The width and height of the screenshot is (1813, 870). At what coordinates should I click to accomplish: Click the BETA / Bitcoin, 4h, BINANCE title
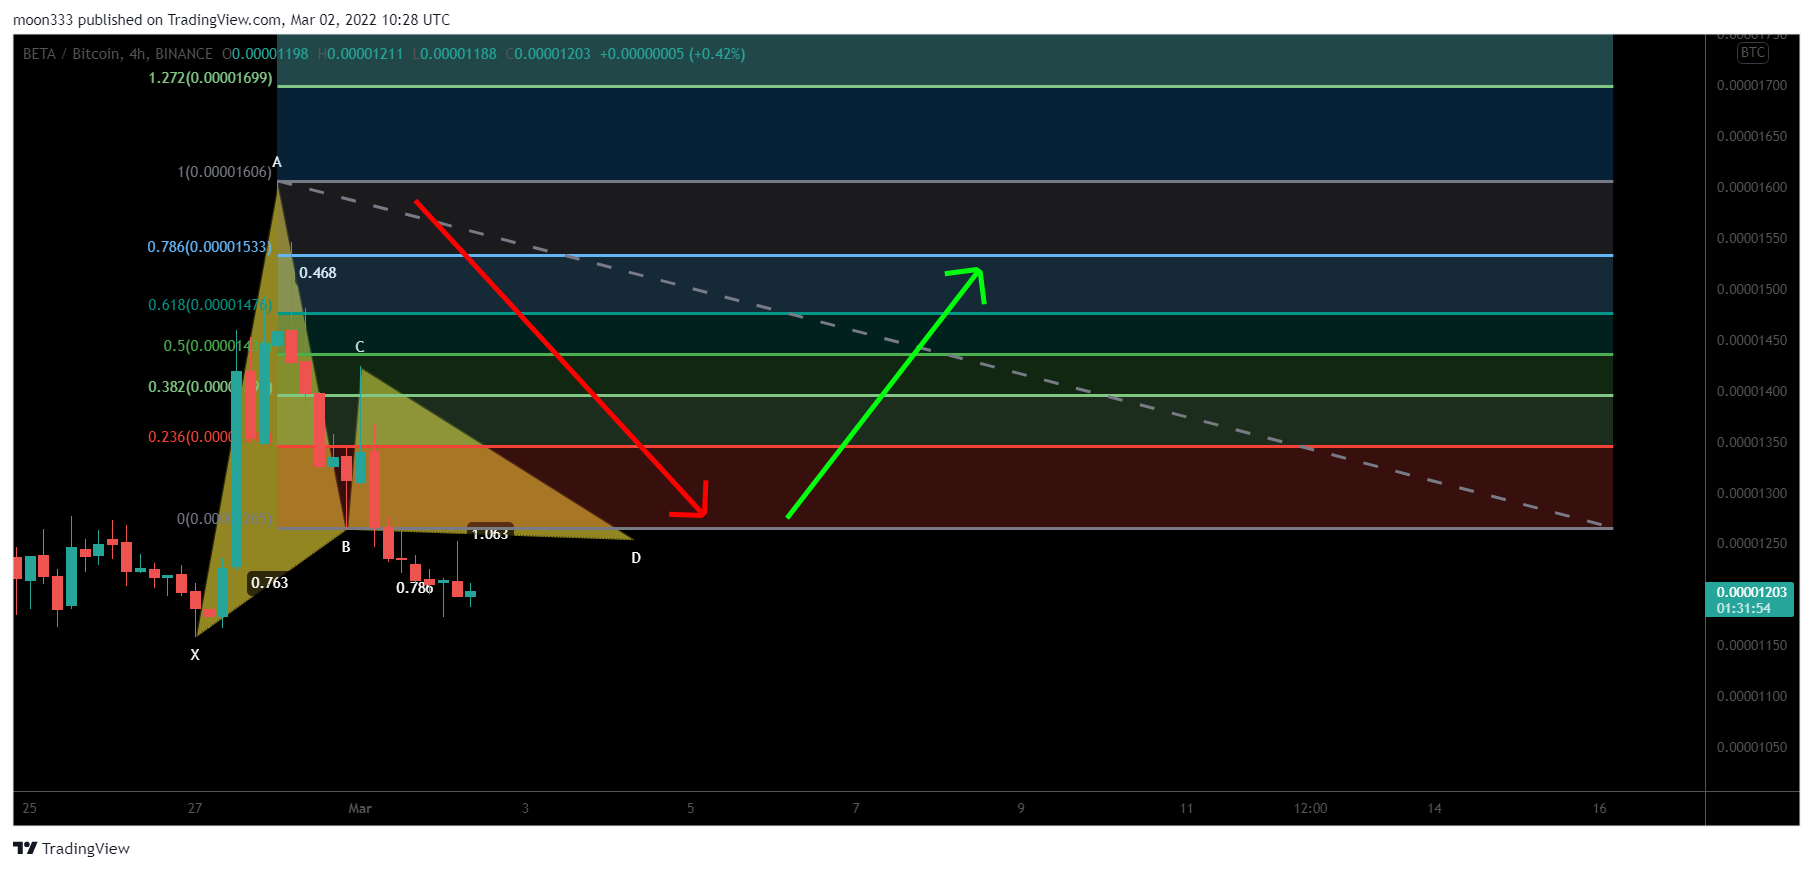(x=118, y=54)
